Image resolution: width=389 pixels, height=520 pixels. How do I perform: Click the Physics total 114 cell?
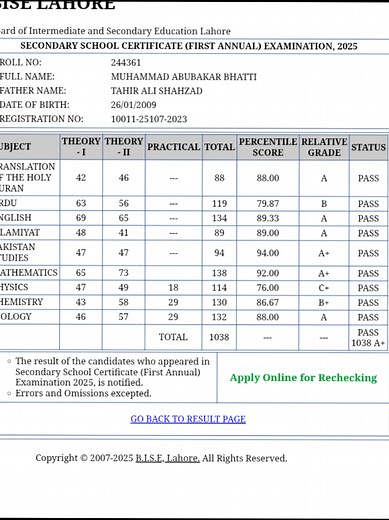219,288
